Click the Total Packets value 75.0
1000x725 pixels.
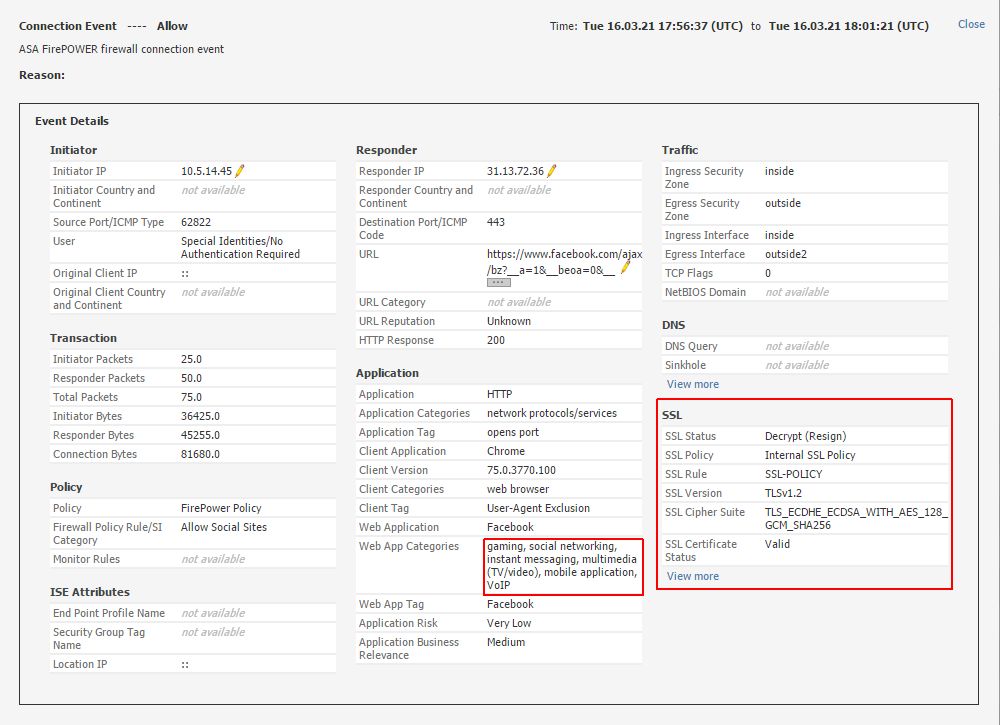click(x=191, y=397)
